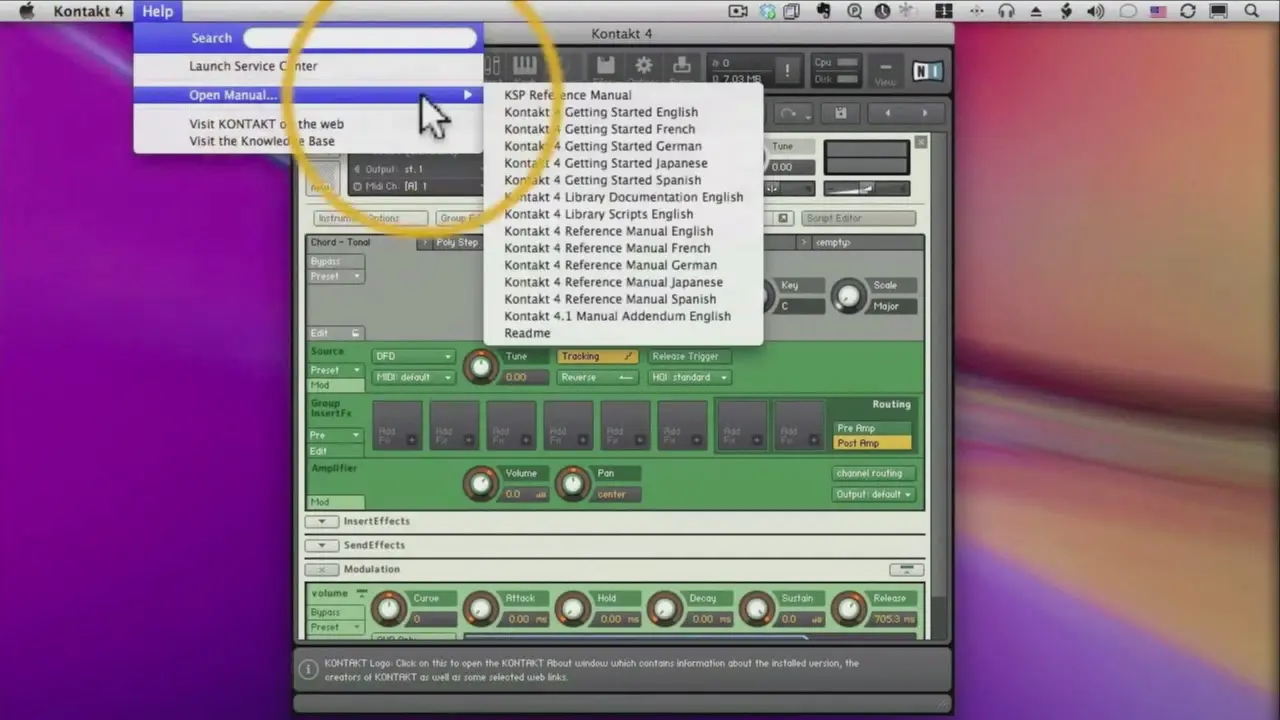This screenshot has width=1280, height=720.
Task: Expand the SendEffects section
Action: pyautogui.click(x=322, y=545)
